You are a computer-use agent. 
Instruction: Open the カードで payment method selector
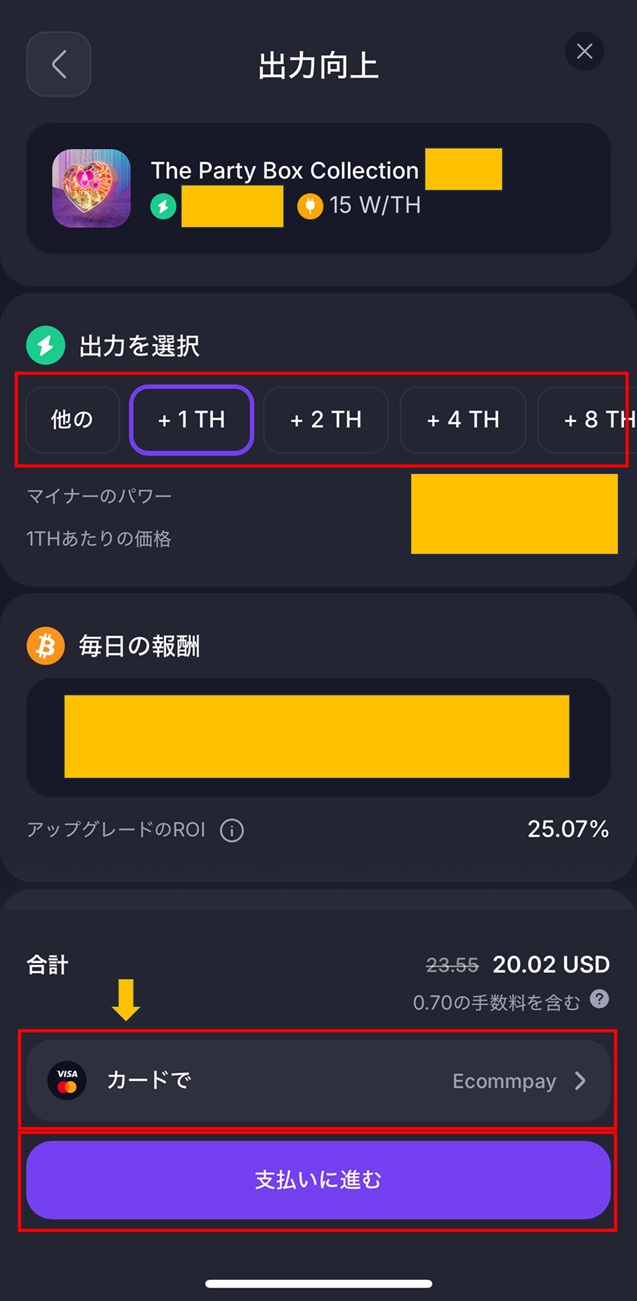pyautogui.click(x=148, y=1081)
